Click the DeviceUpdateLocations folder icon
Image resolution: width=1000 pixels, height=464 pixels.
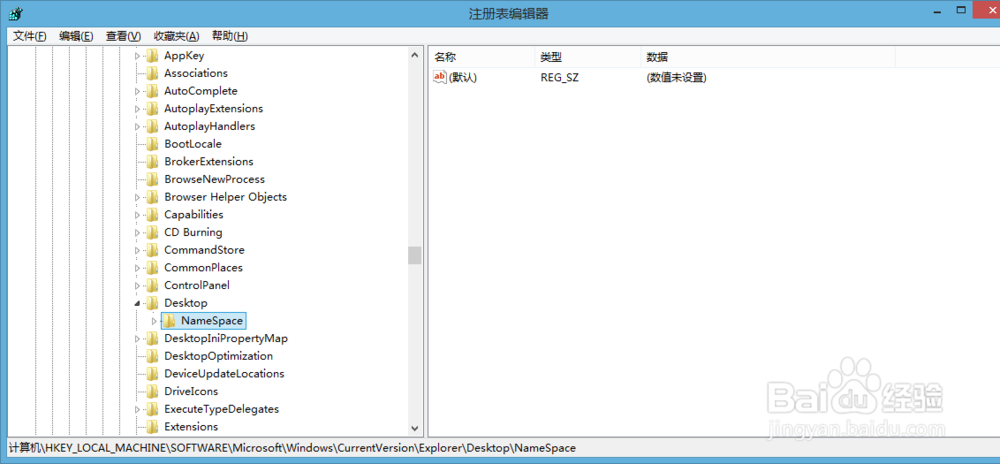152,373
